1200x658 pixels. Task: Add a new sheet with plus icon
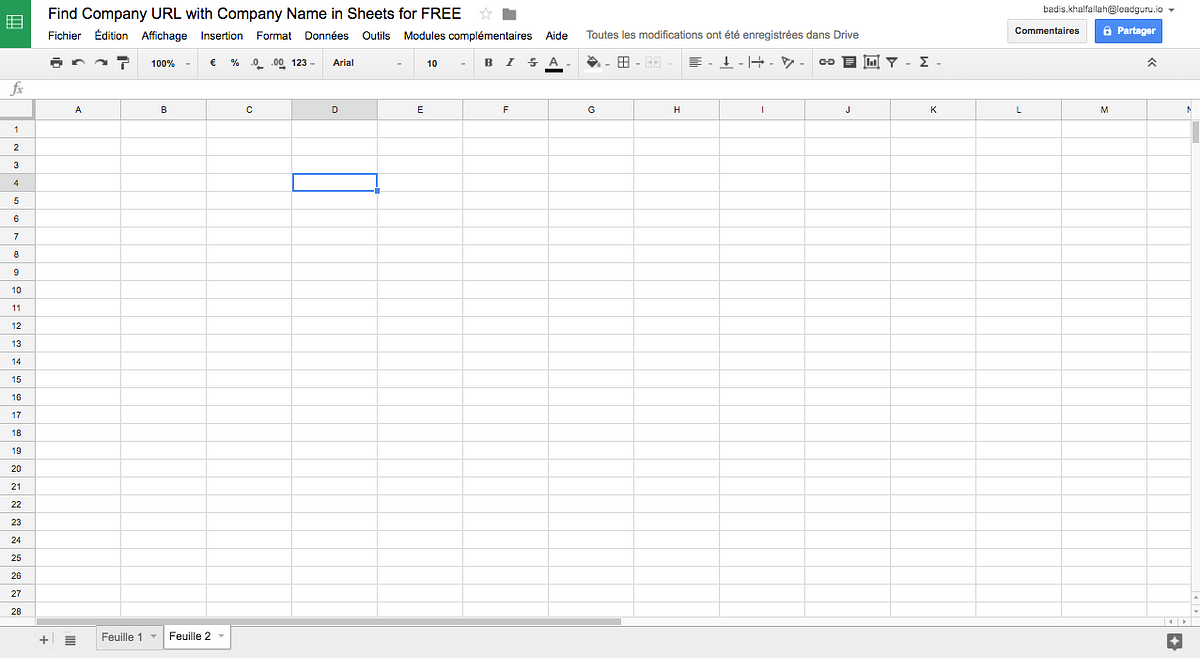(43, 639)
